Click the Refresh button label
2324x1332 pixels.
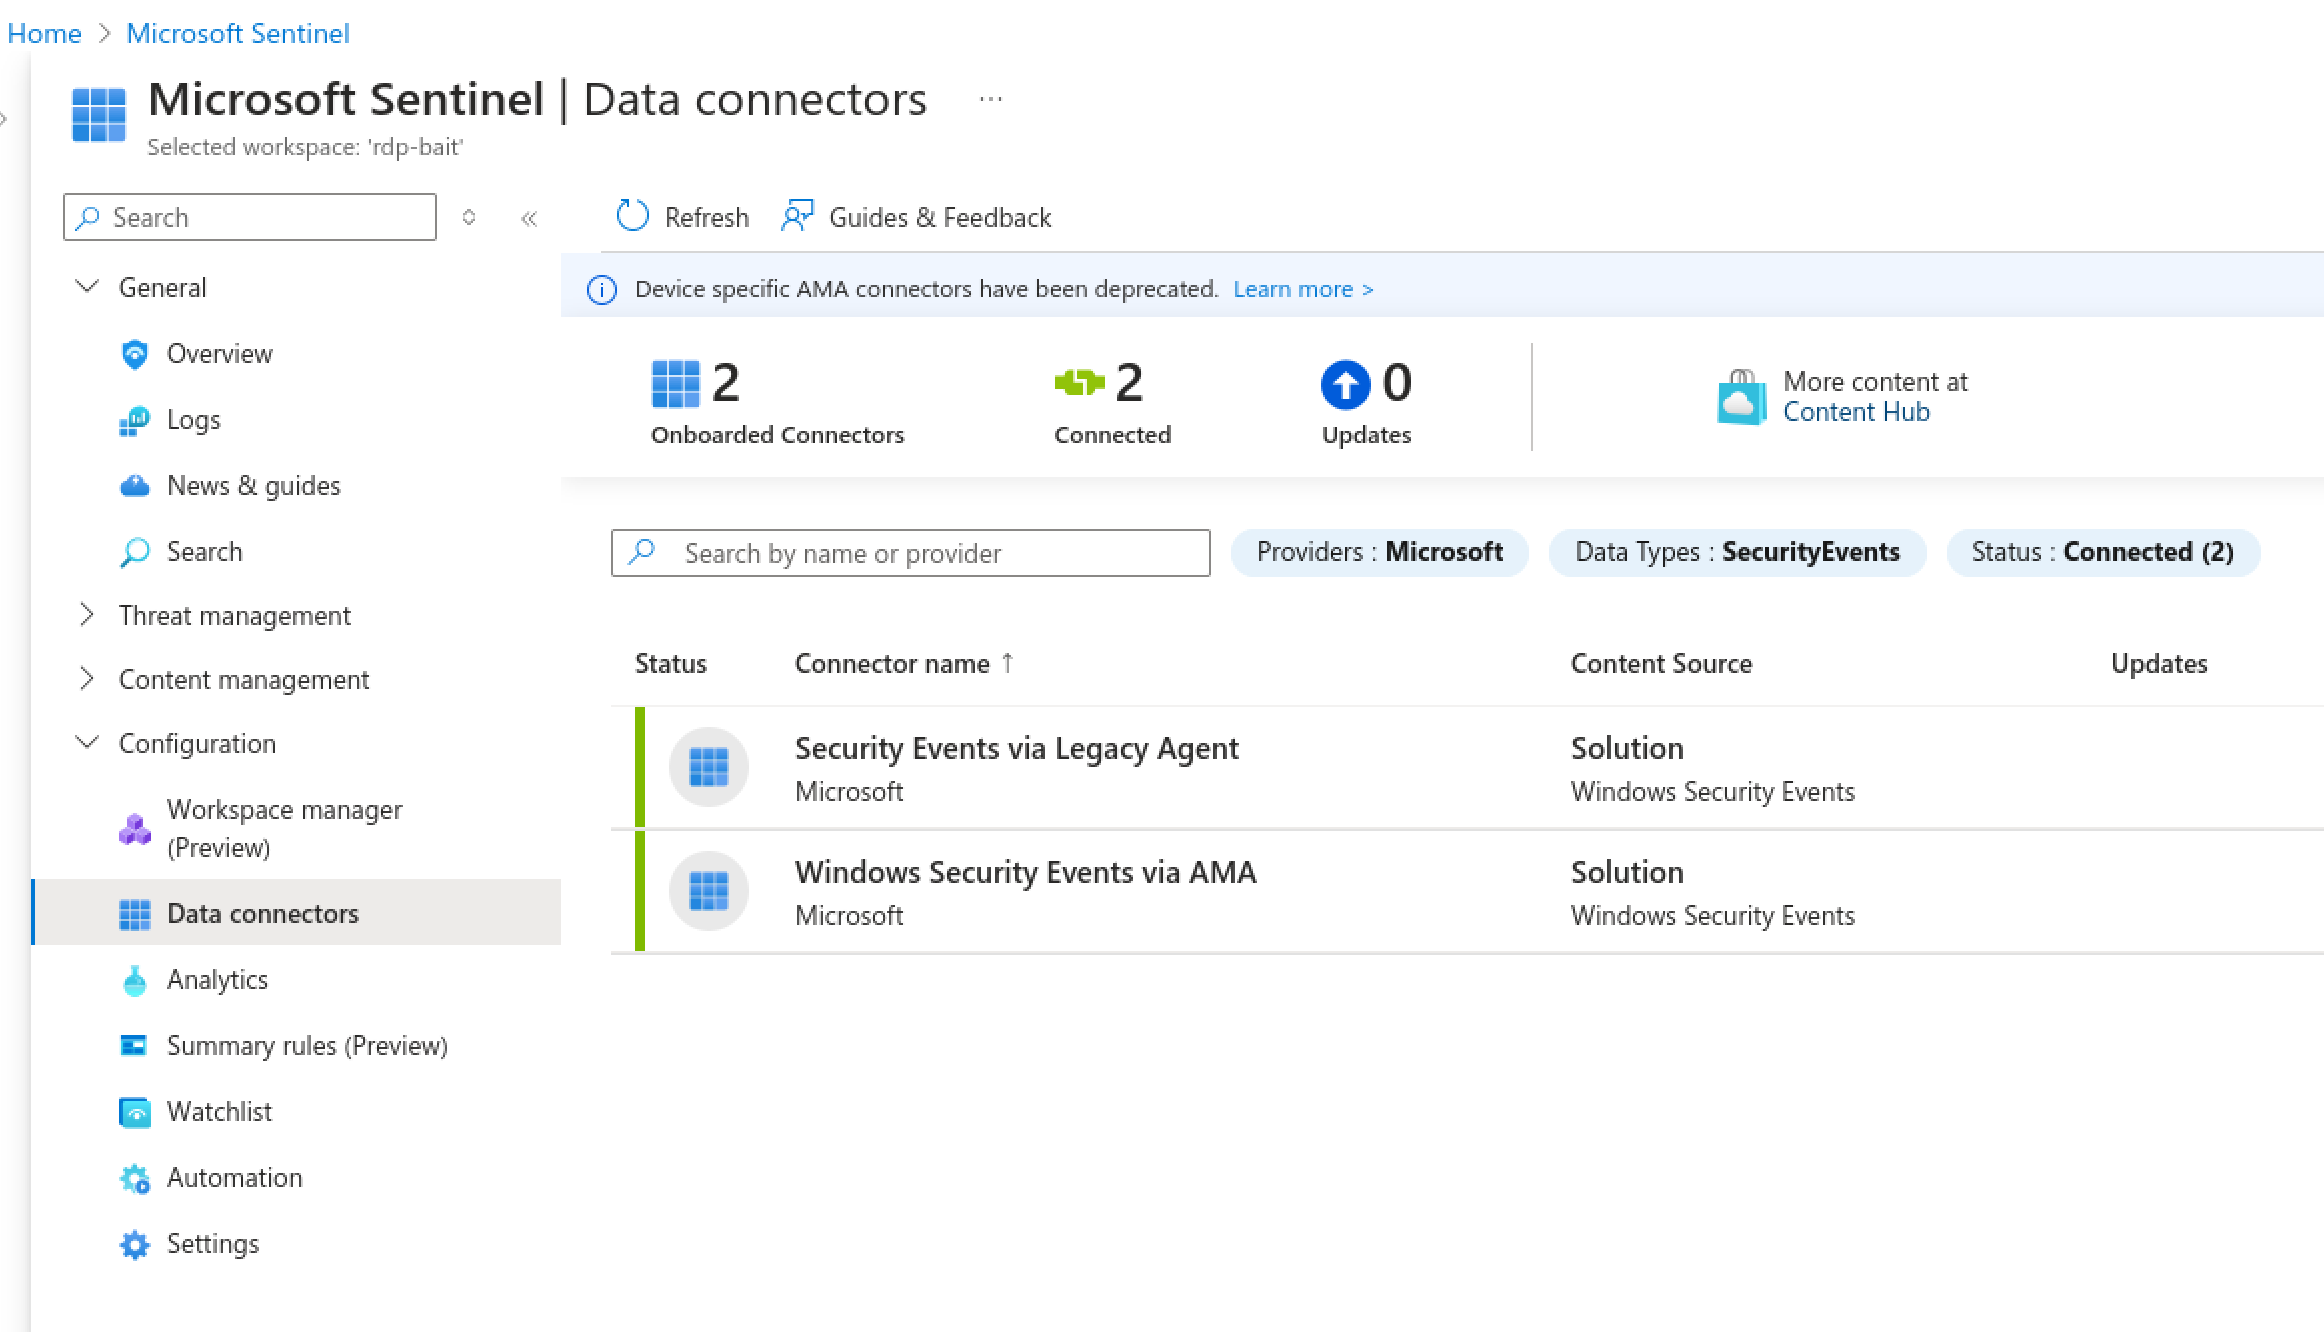point(706,217)
